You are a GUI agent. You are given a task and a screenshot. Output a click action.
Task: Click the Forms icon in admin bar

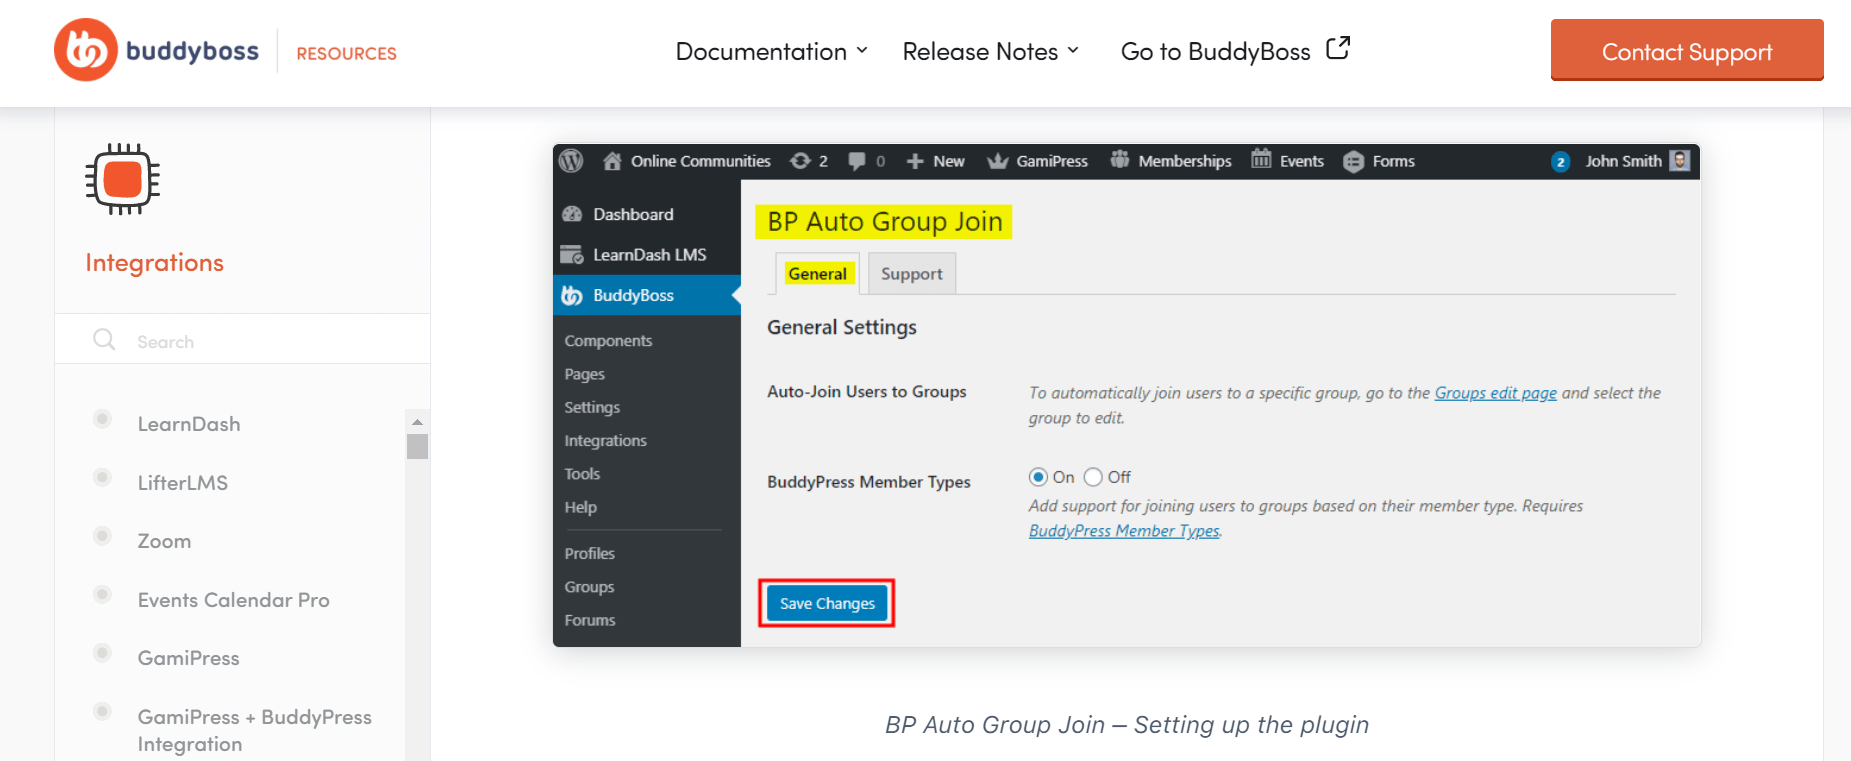[1353, 161]
